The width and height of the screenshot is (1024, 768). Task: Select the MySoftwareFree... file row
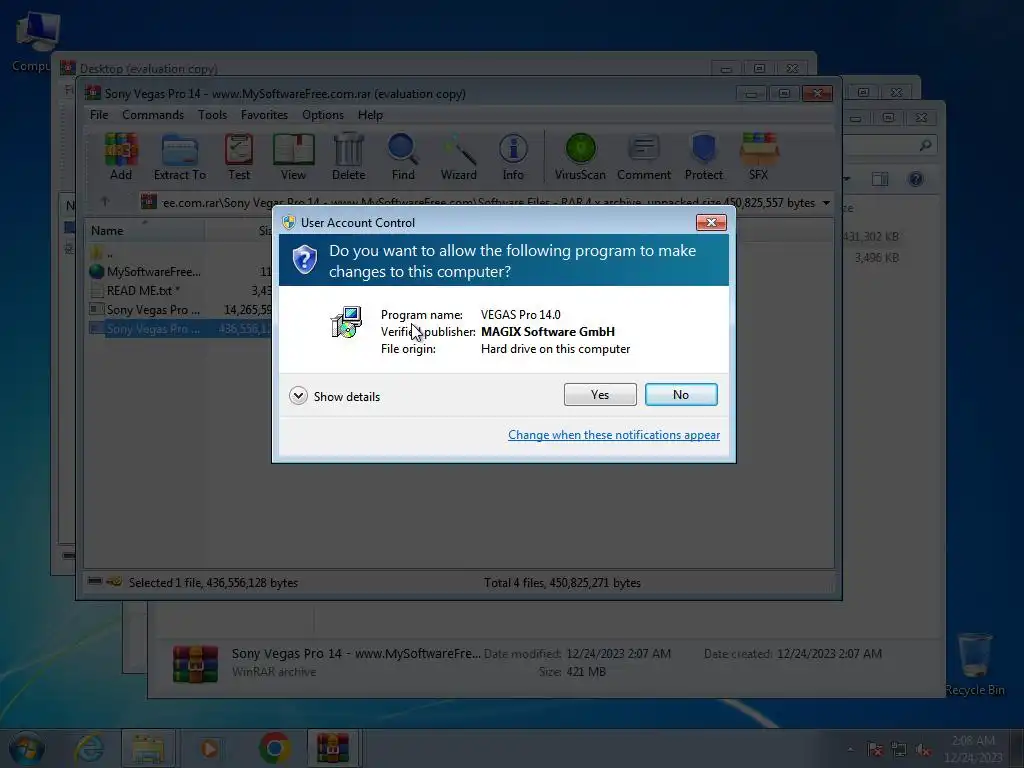[x=180, y=272]
